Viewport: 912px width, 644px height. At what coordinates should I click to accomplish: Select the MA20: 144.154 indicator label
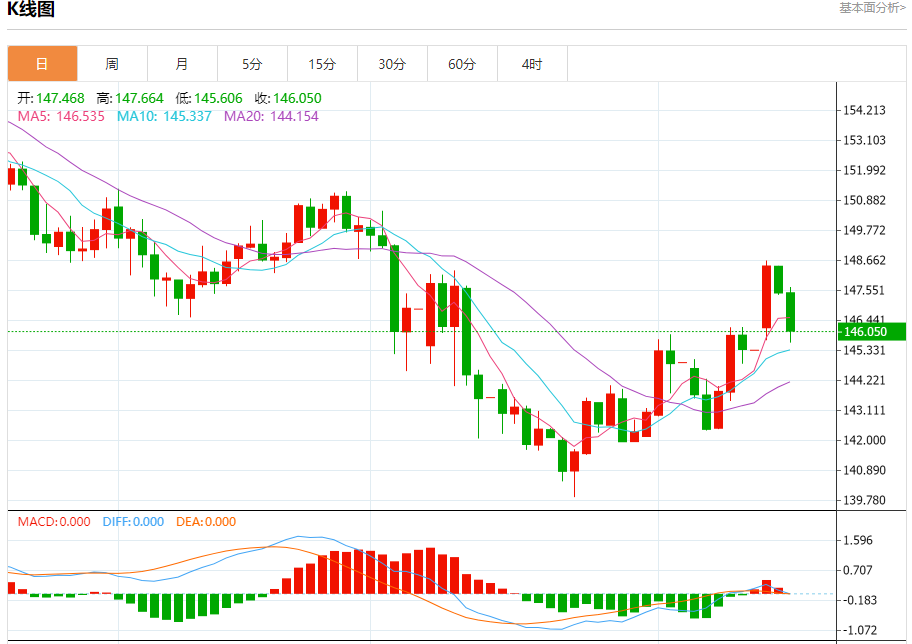[271, 116]
